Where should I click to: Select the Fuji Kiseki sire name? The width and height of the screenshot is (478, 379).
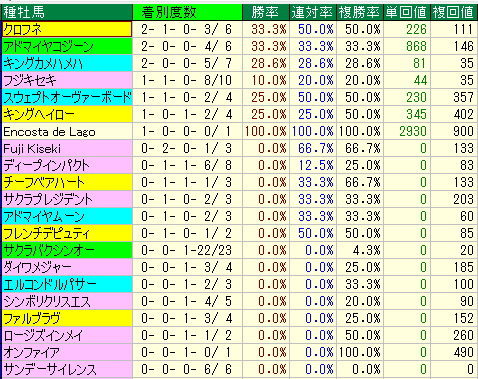tap(32, 149)
